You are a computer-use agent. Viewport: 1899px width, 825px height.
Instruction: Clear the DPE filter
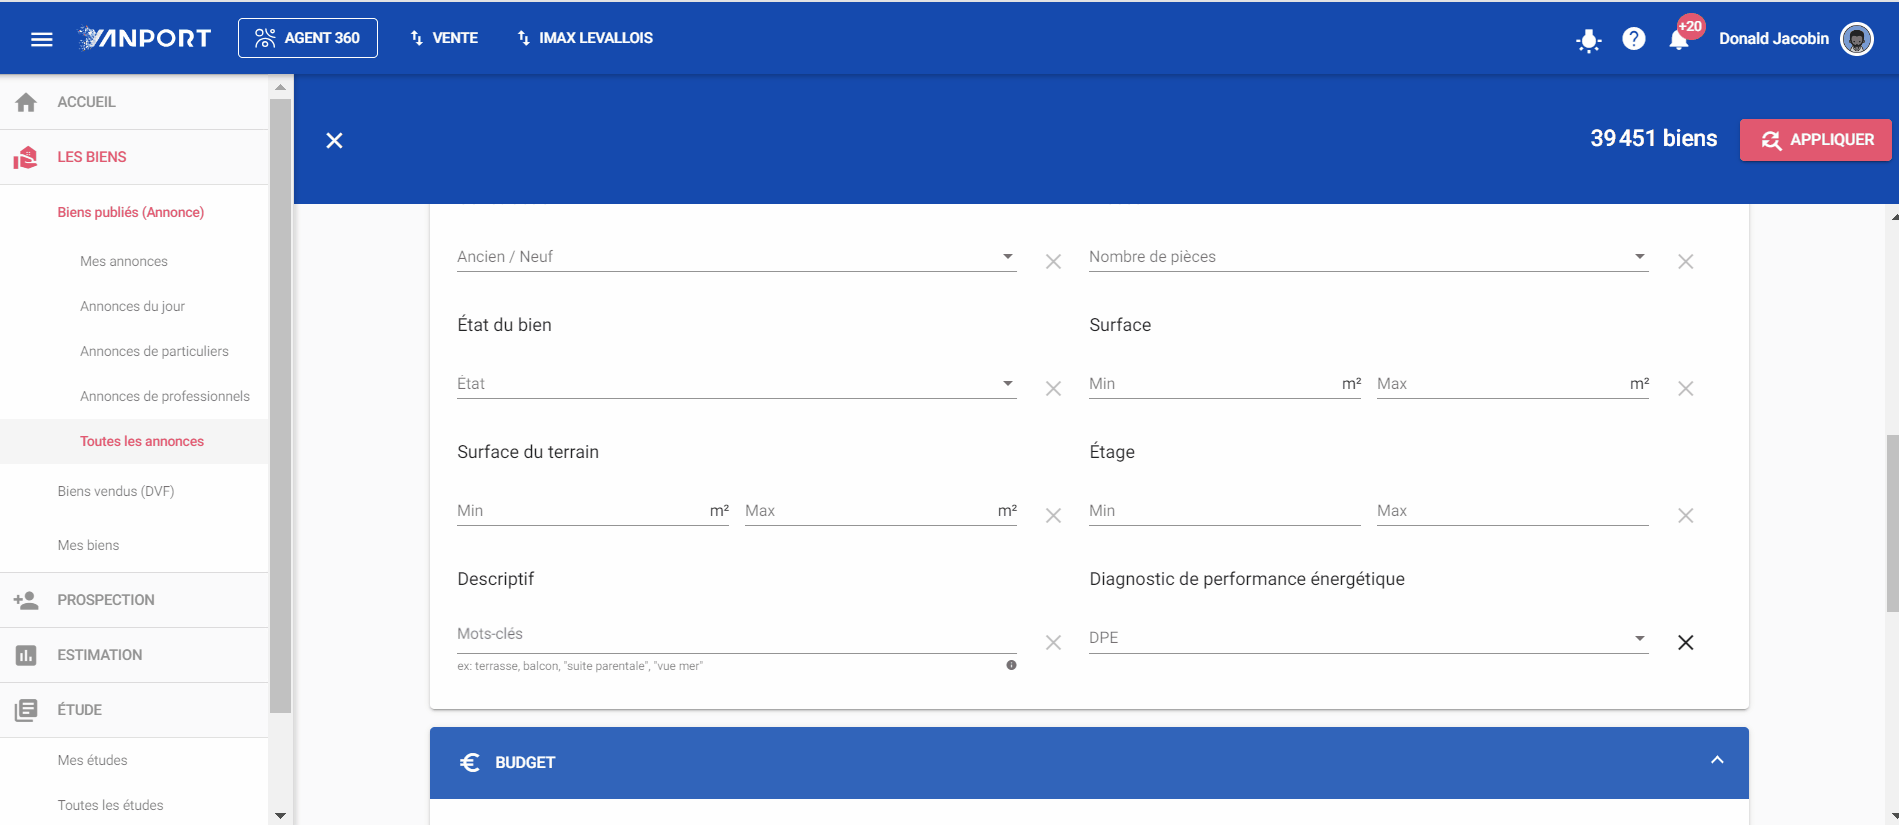click(1685, 643)
